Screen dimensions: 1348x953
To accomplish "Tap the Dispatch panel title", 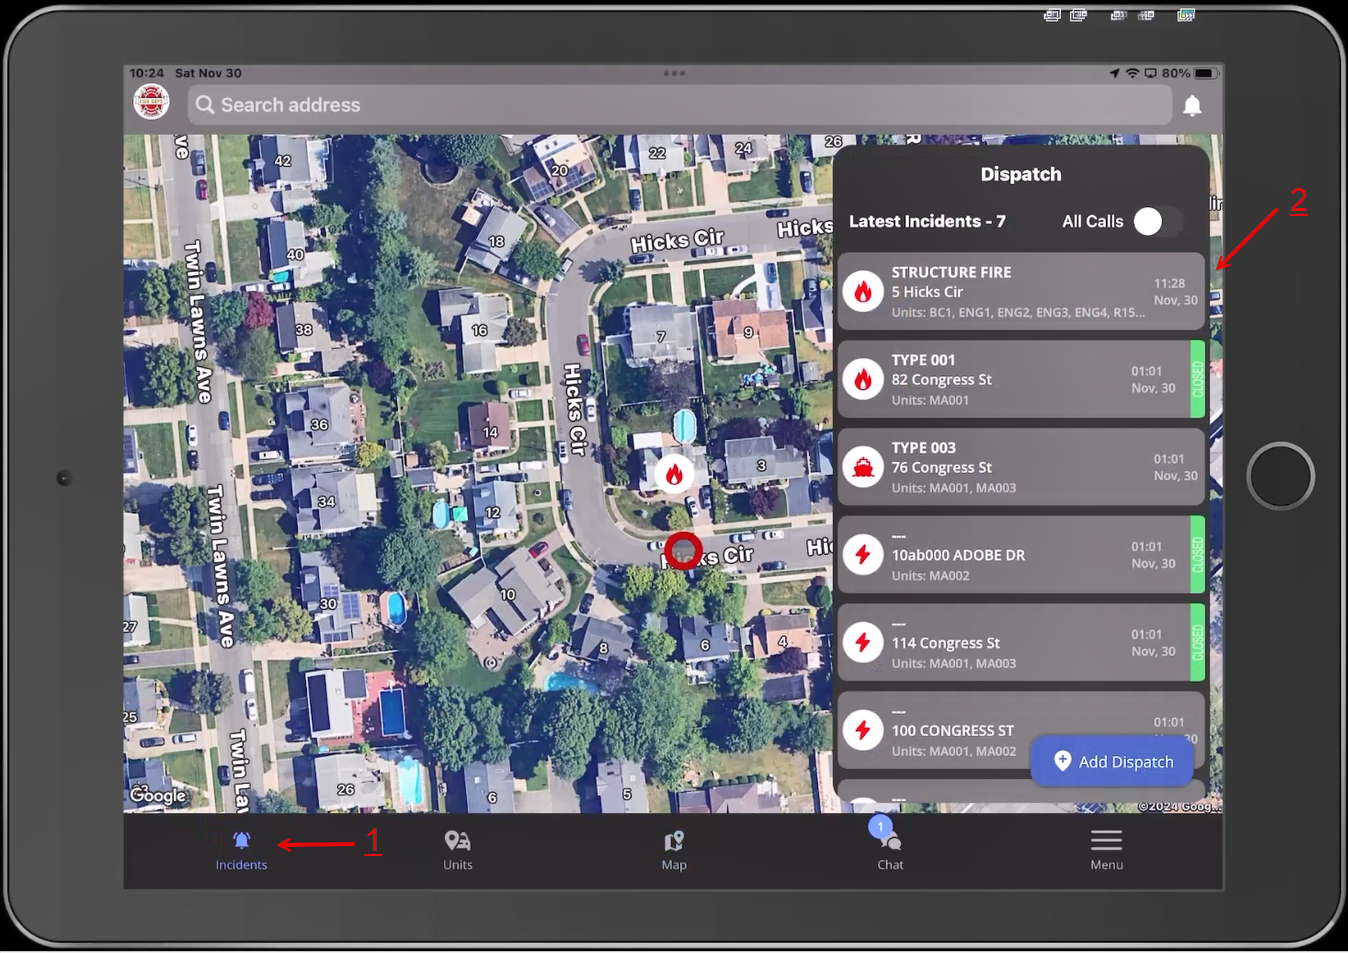I will click(1020, 174).
